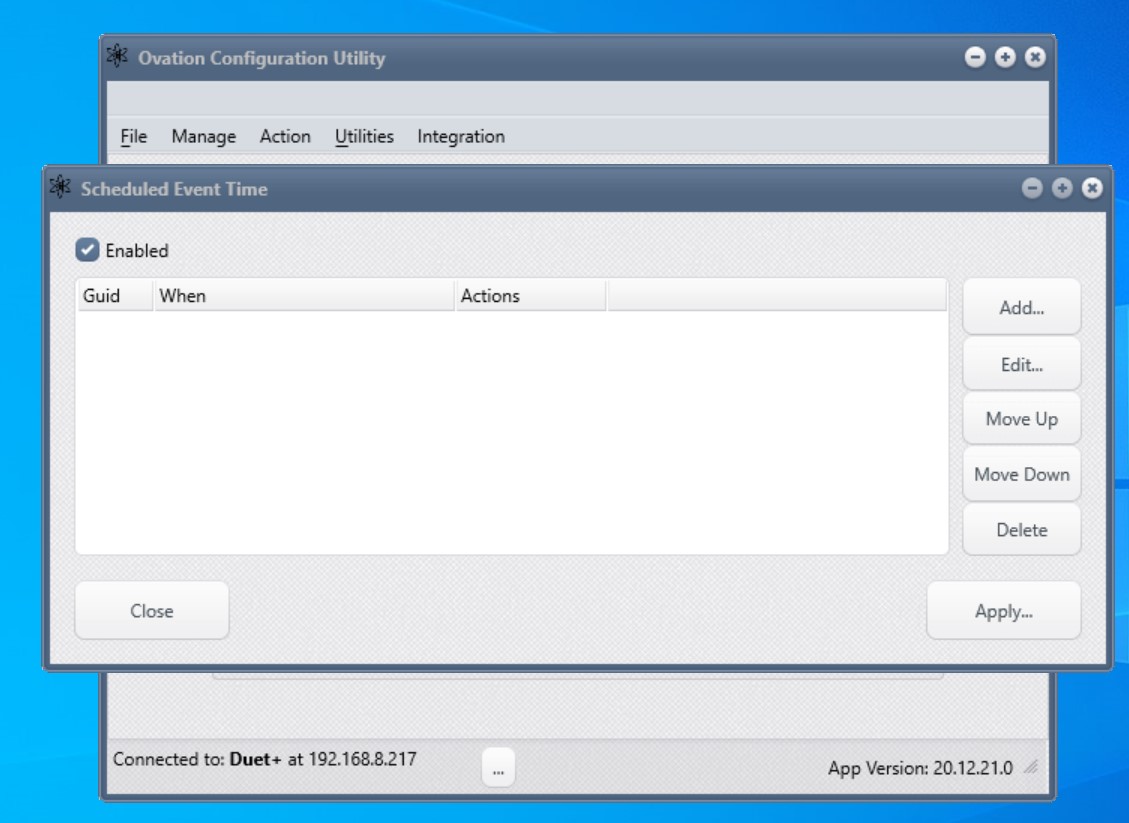Click the Move Up button
The height and width of the screenshot is (823, 1129).
click(1021, 419)
